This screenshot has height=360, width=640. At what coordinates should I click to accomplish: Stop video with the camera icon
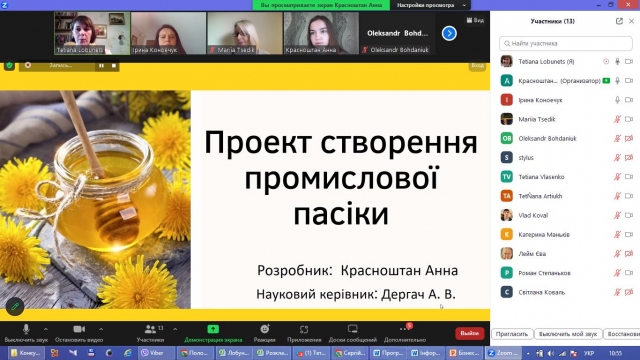[79, 329]
